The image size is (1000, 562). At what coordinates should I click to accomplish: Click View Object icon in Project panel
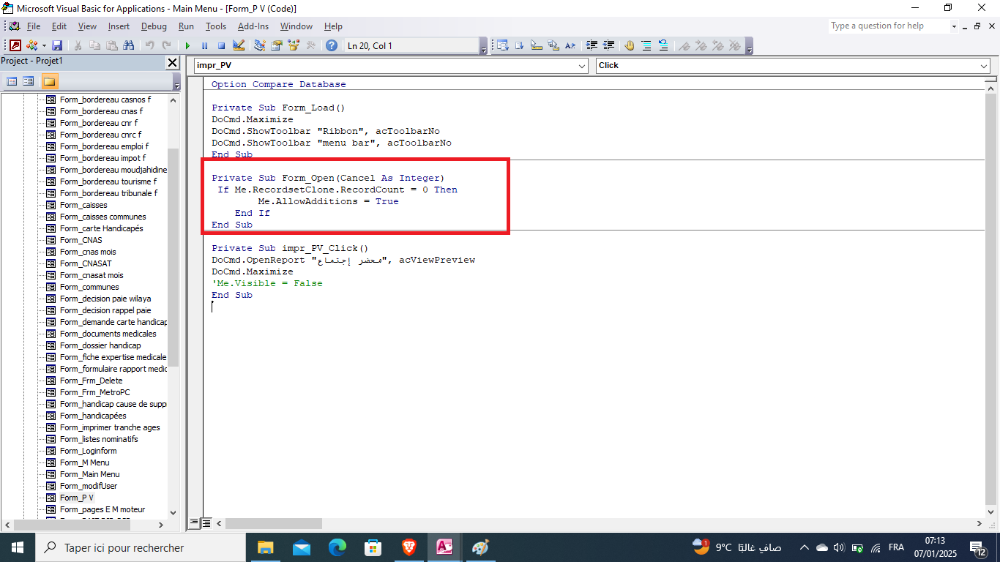click(29, 82)
